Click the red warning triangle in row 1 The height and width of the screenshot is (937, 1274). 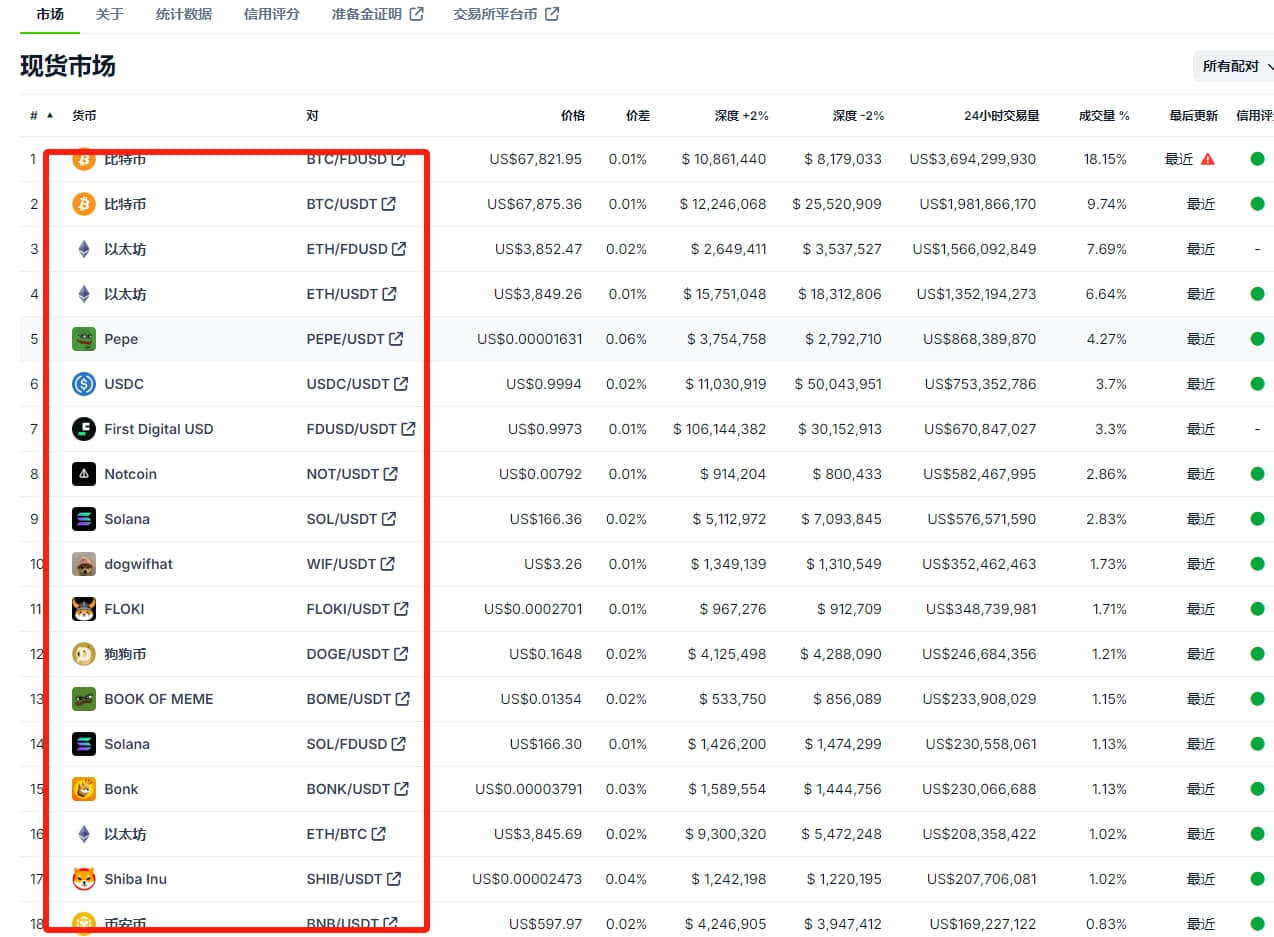[x=1208, y=159]
